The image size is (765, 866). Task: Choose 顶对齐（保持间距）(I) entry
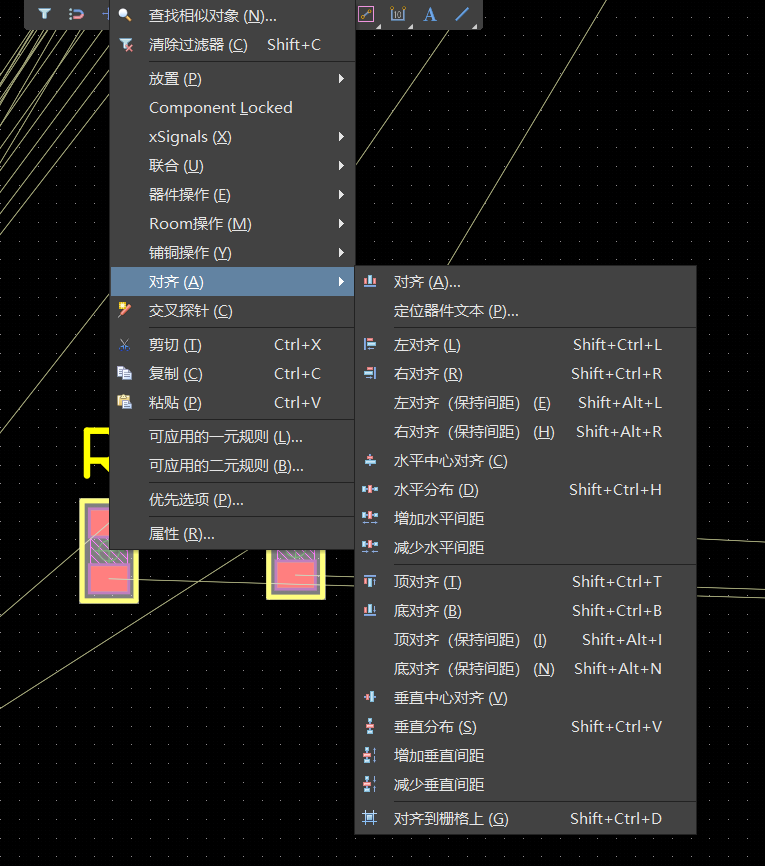click(525, 640)
